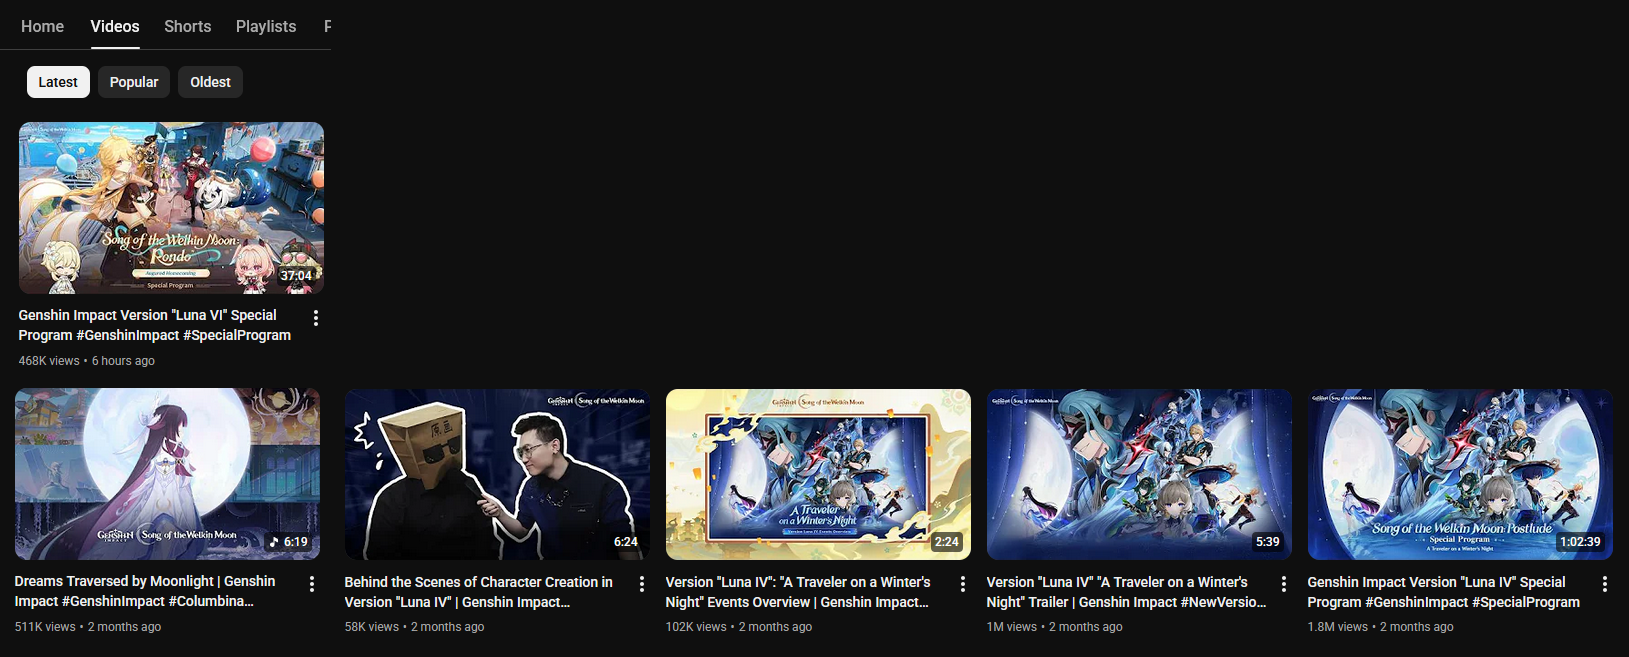Screen dimensions: 1629x657
Task: Open the 'Dreams Traversed by Moonlight' video title
Action: click(145, 591)
